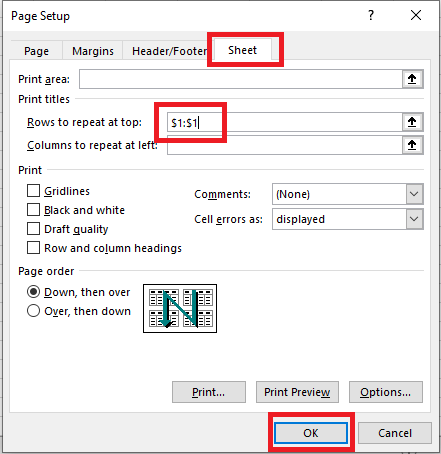Confirm settings with the OK button

[x=311, y=433]
